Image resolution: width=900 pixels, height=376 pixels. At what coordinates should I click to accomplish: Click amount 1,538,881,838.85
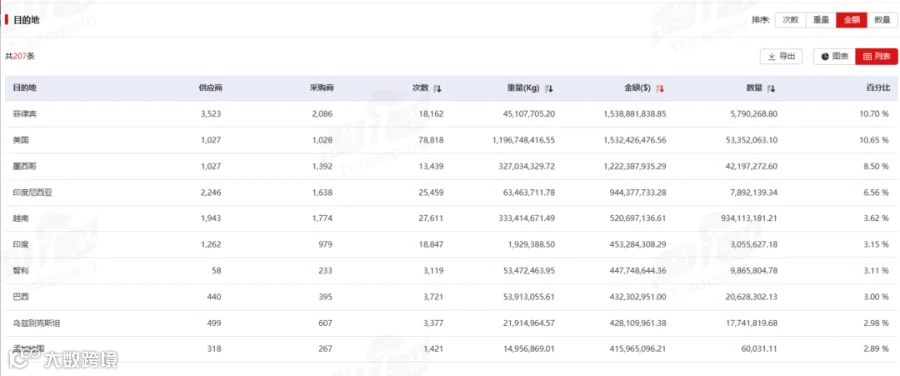click(635, 114)
